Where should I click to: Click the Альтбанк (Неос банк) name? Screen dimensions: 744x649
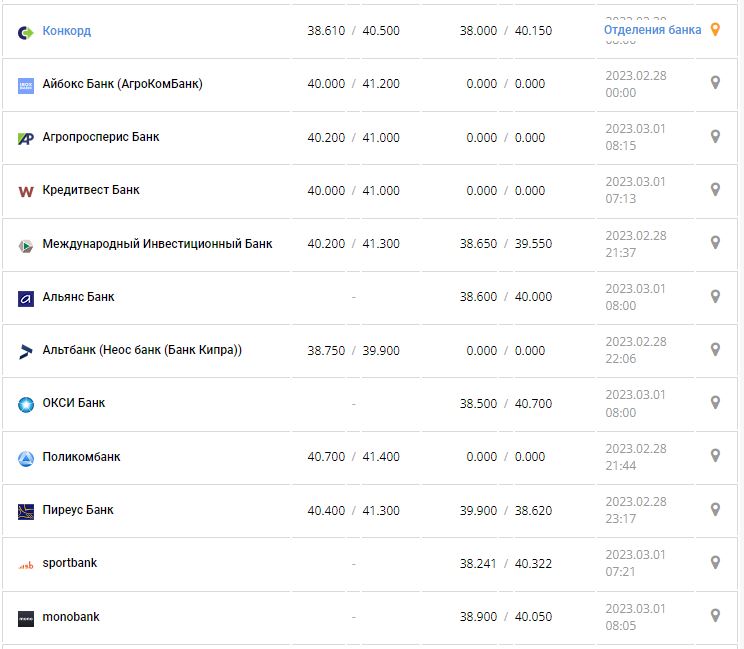point(142,350)
